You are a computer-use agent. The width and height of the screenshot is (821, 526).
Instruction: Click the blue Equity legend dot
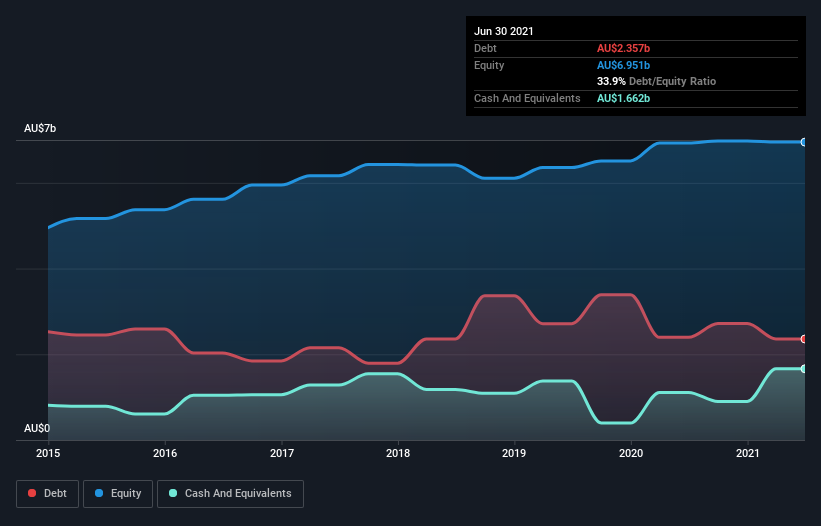pyautogui.click(x=99, y=493)
